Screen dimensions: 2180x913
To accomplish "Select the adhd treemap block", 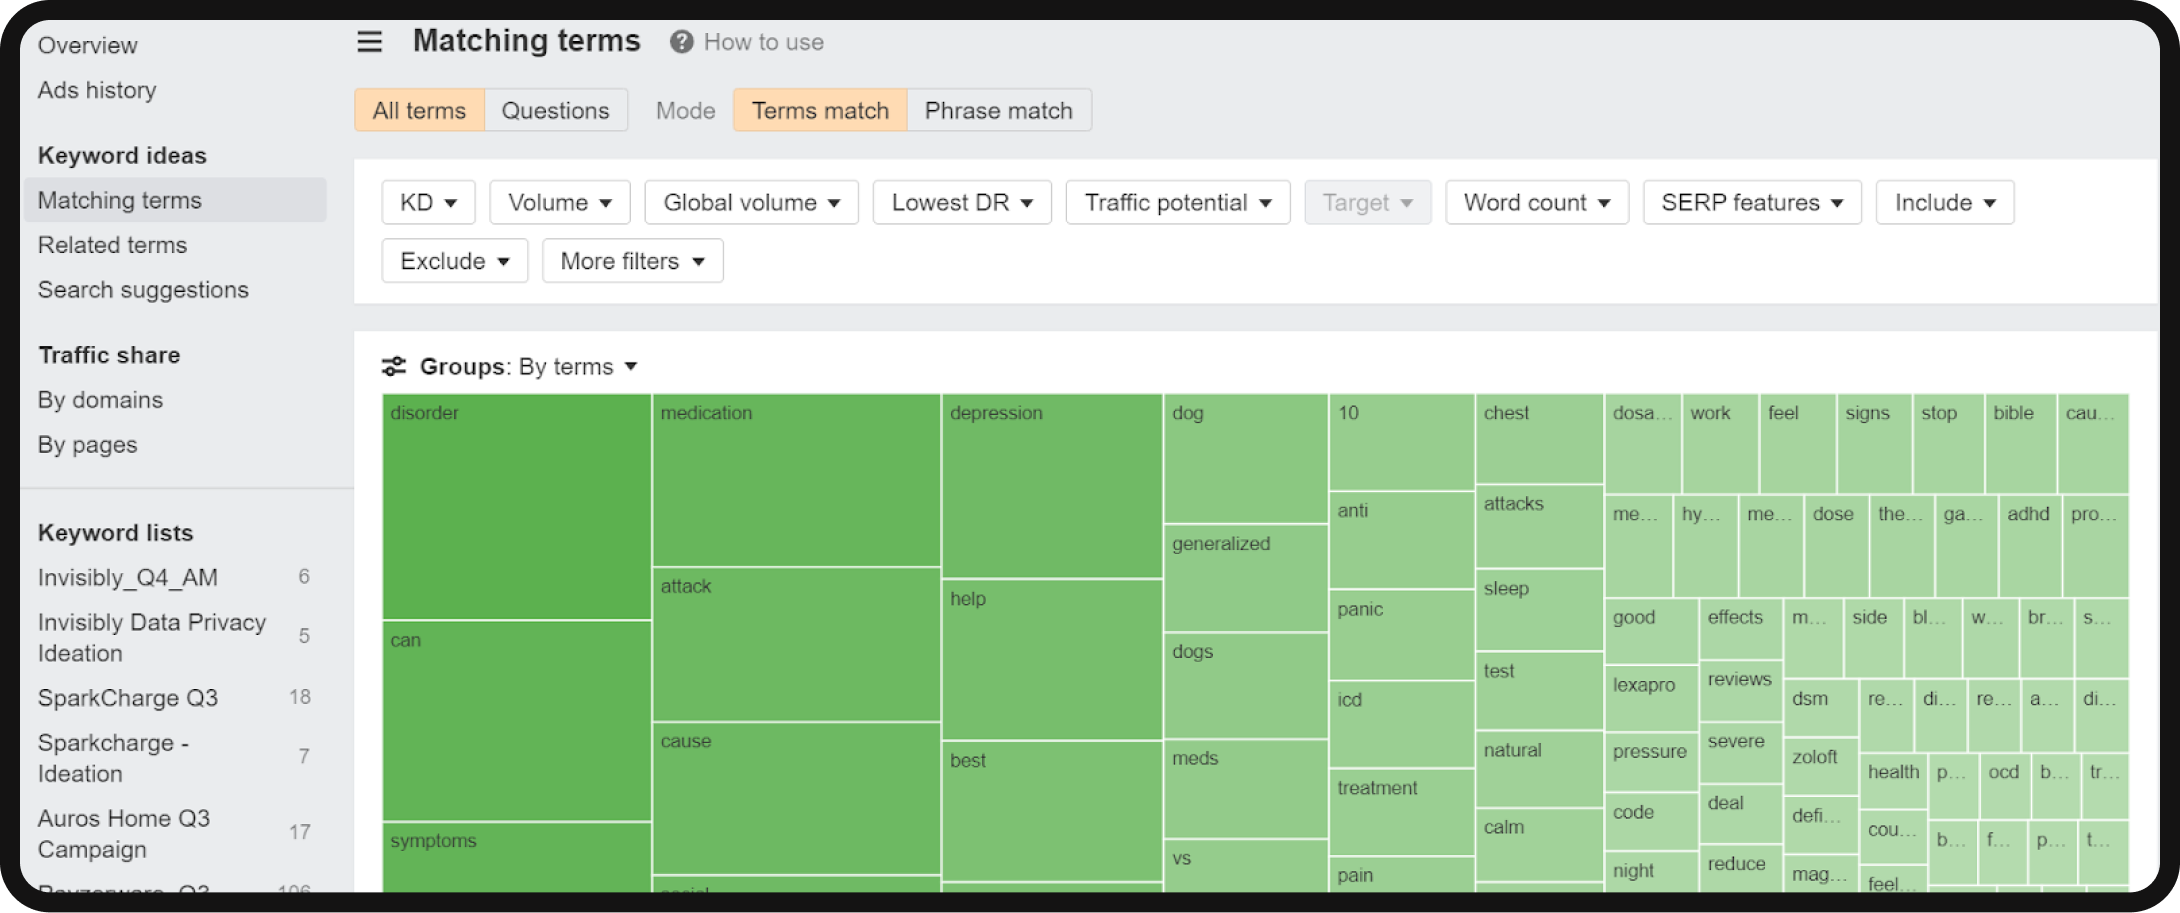I will (2030, 545).
